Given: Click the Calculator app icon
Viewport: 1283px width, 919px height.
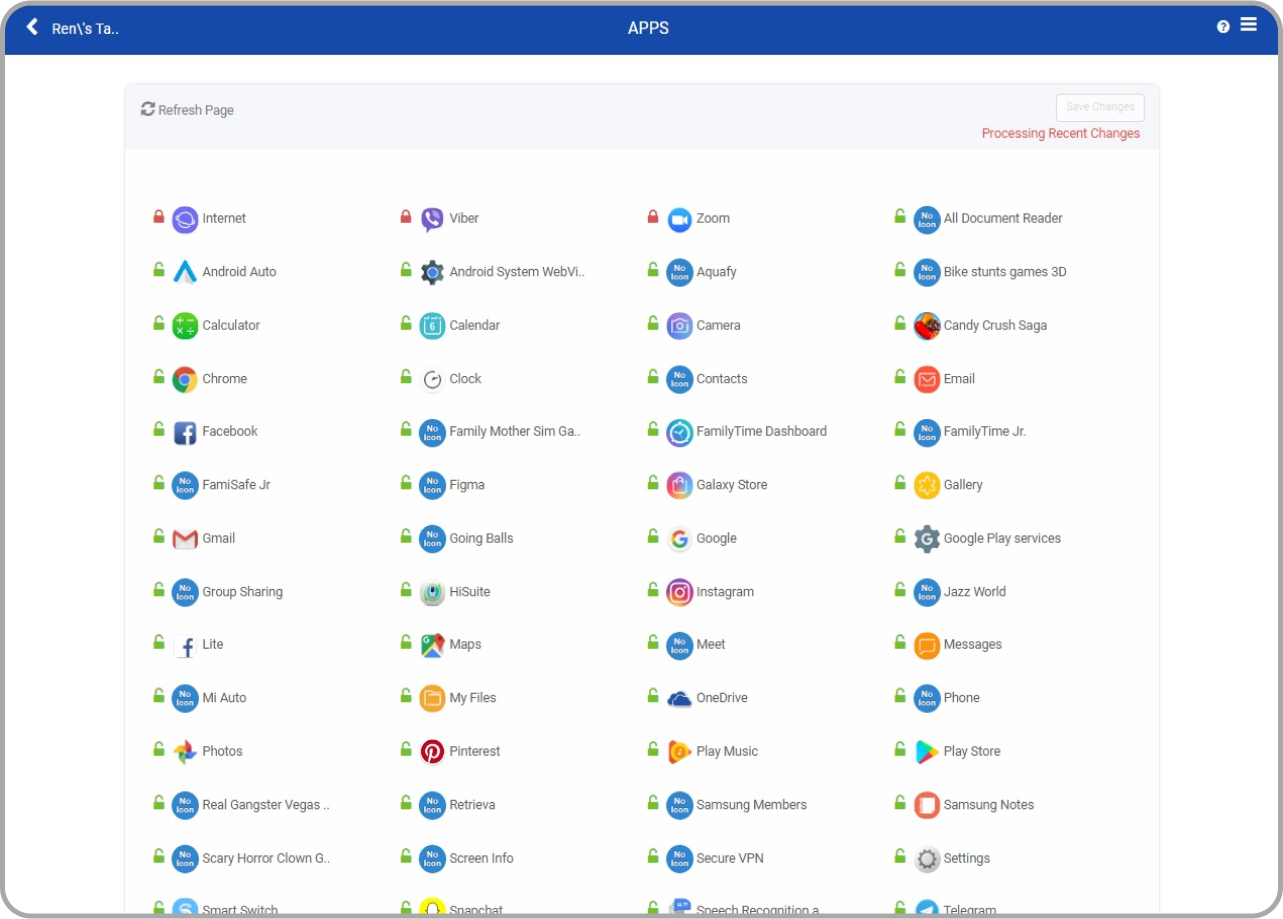Looking at the screenshot, I should click(x=185, y=326).
